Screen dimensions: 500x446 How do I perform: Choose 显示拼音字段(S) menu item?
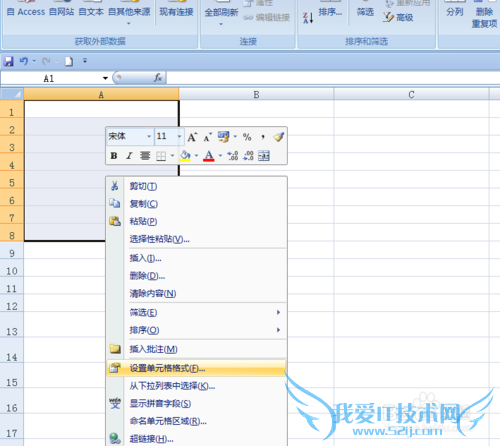197,404
